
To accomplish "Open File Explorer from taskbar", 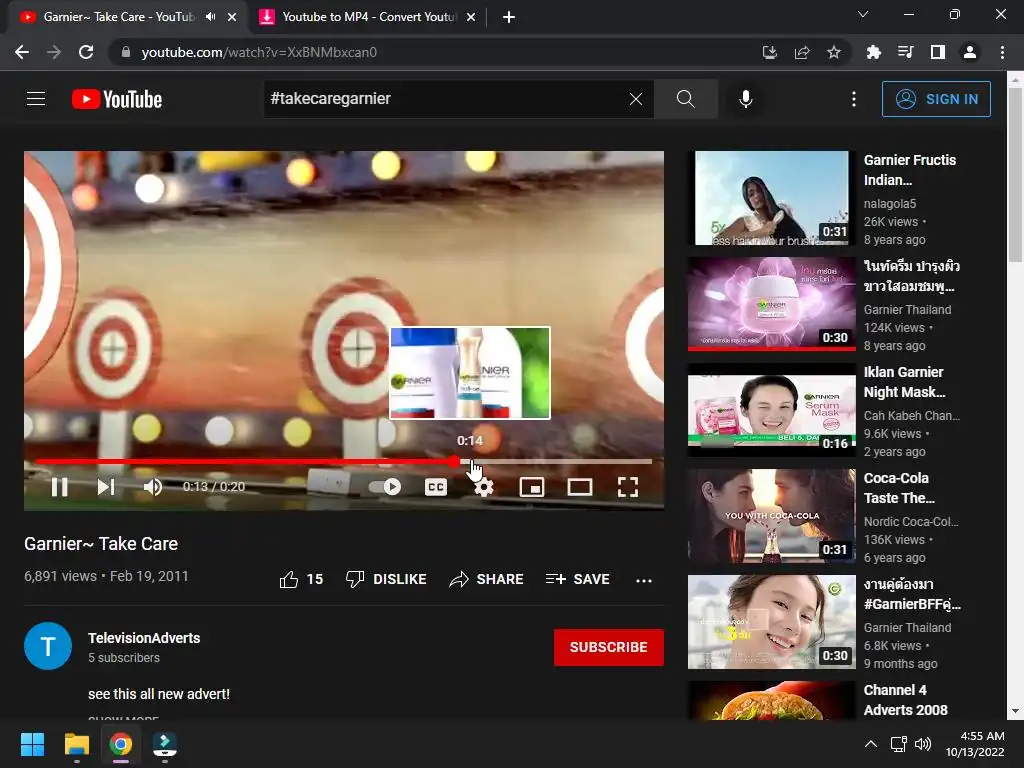I will [76, 744].
